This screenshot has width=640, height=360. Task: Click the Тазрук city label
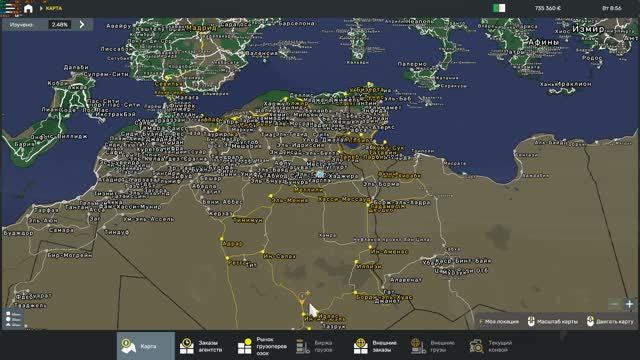point(334,326)
